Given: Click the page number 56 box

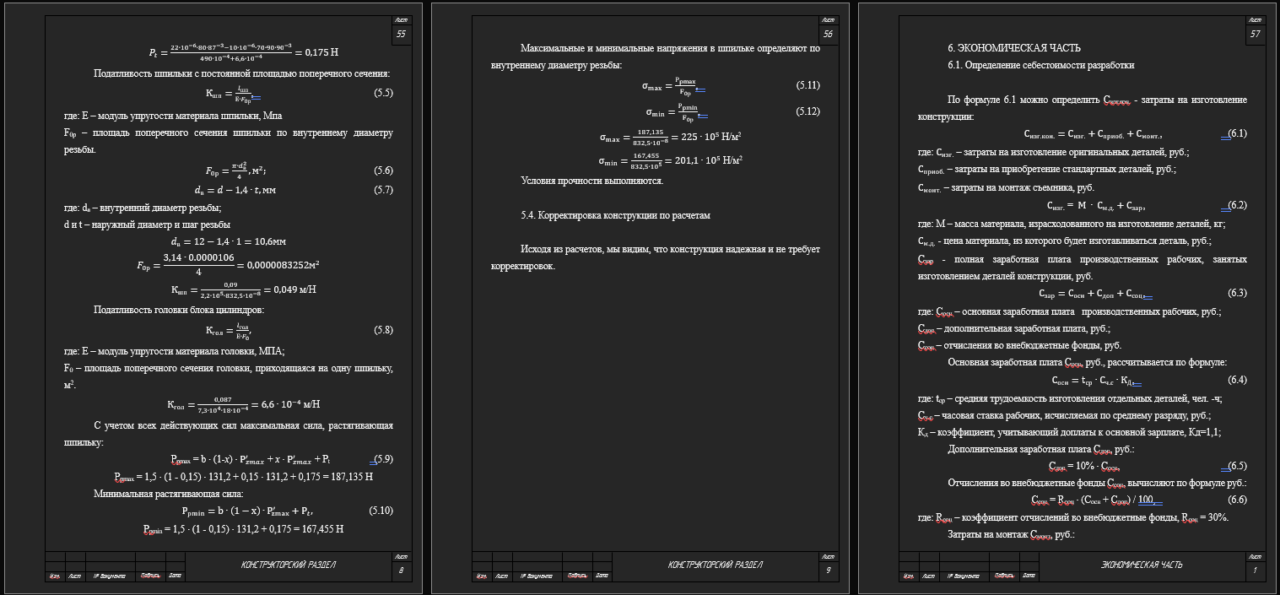Looking at the screenshot, I should click(827, 34).
